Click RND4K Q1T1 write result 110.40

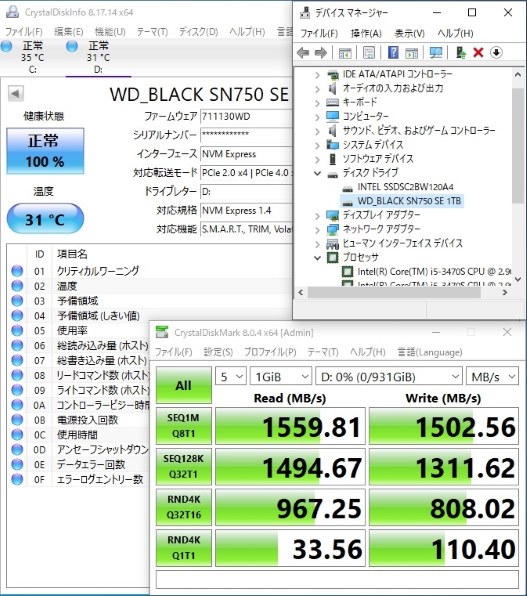pyautogui.click(x=444, y=548)
